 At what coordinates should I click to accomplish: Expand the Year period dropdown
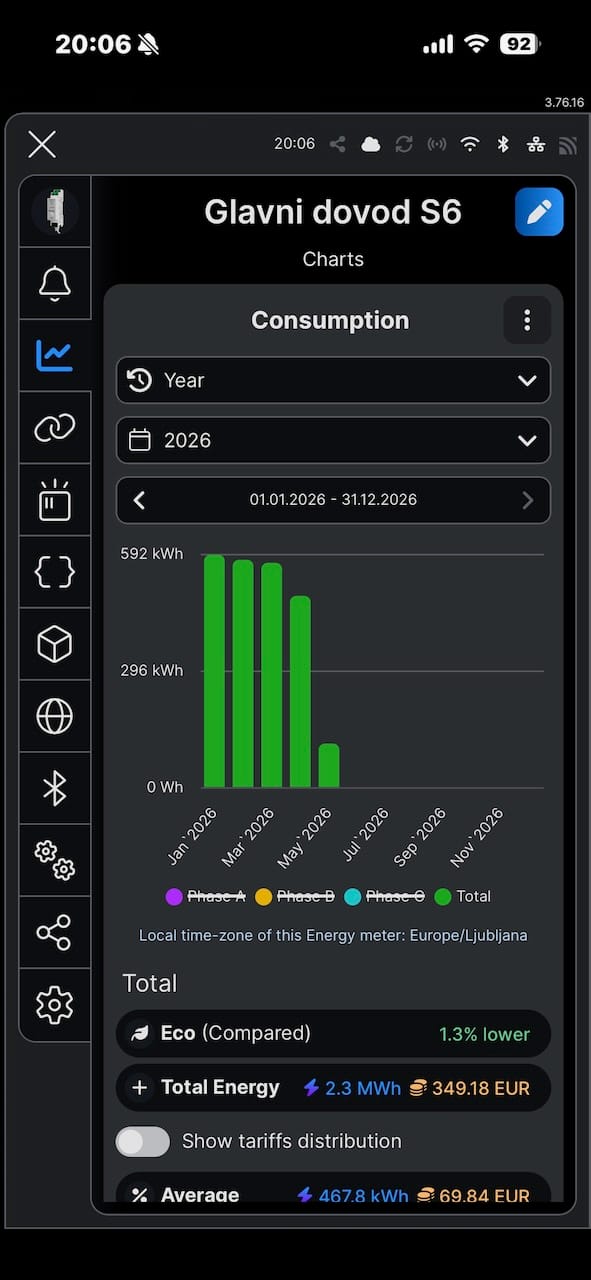click(x=333, y=380)
